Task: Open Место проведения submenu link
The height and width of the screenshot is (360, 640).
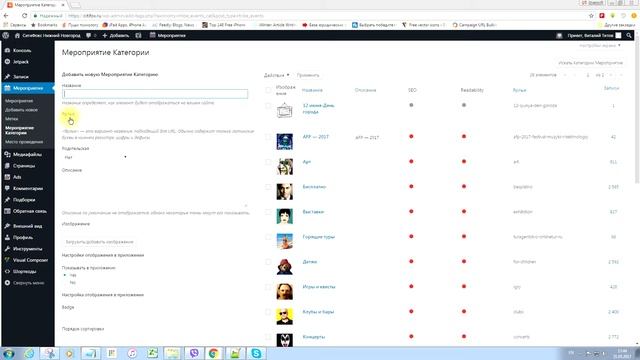Action: [x=24, y=142]
